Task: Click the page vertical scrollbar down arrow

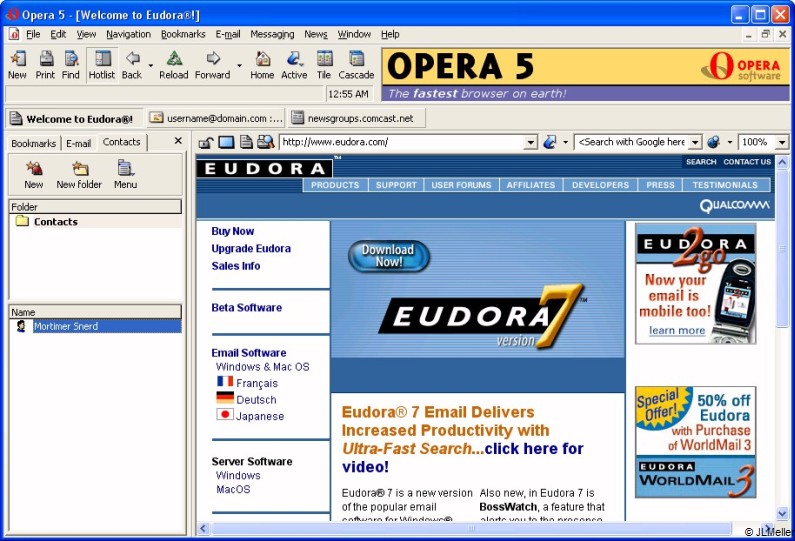Action: pos(782,513)
